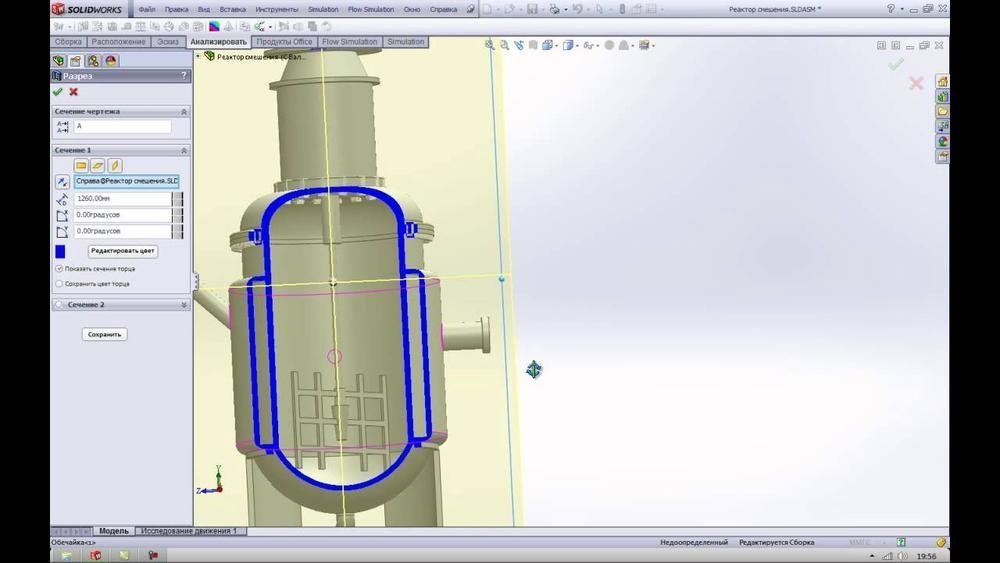Collapse the Сечение 1 group
The image size is (1000, 563).
tap(184, 150)
